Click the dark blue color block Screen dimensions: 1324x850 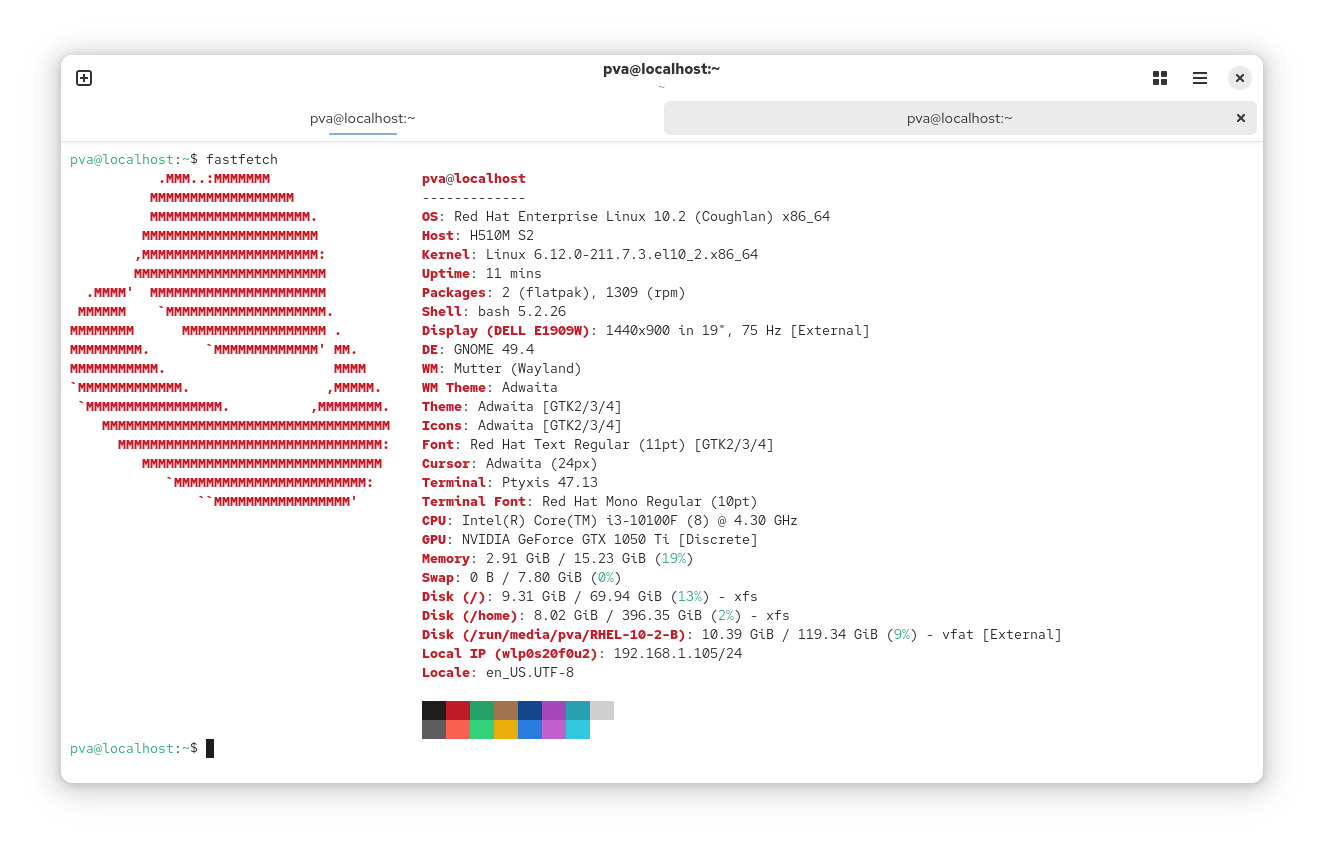pos(530,710)
